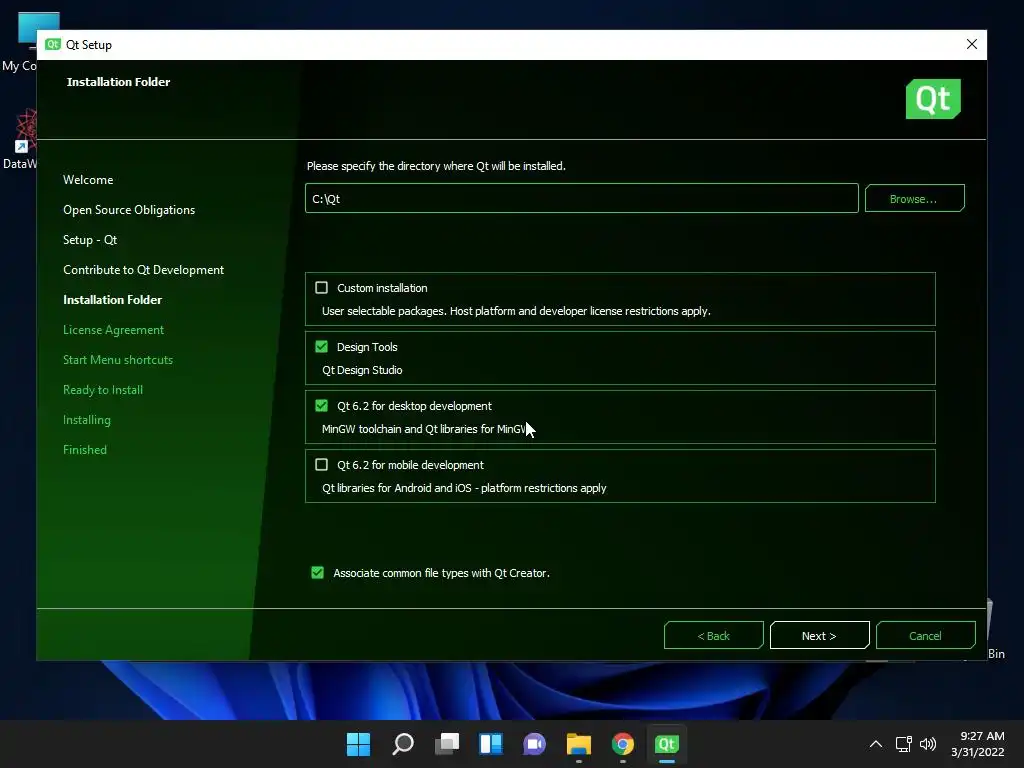Click Ready to Install step
Viewport: 1024px width, 768px height.
(103, 390)
